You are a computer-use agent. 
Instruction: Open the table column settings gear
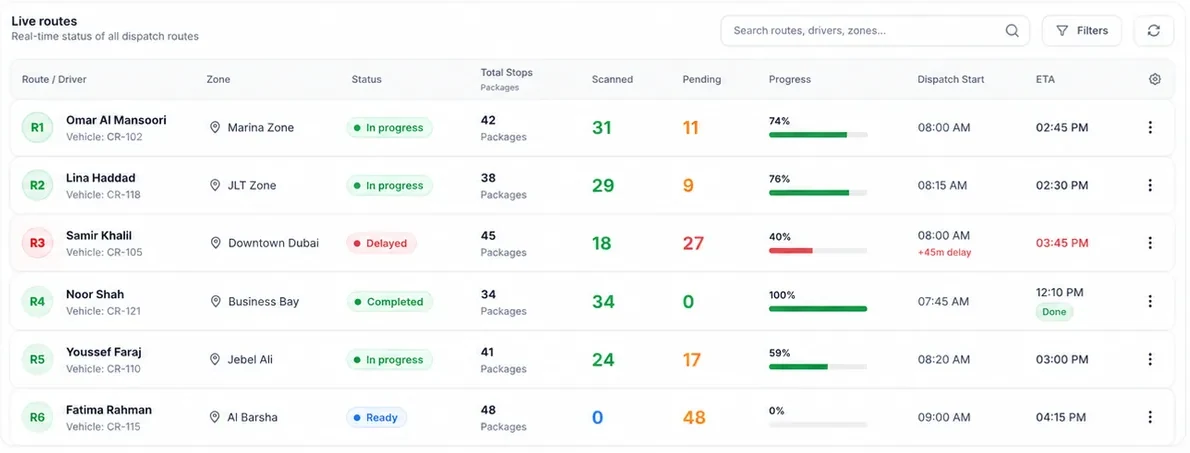pyautogui.click(x=1154, y=79)
